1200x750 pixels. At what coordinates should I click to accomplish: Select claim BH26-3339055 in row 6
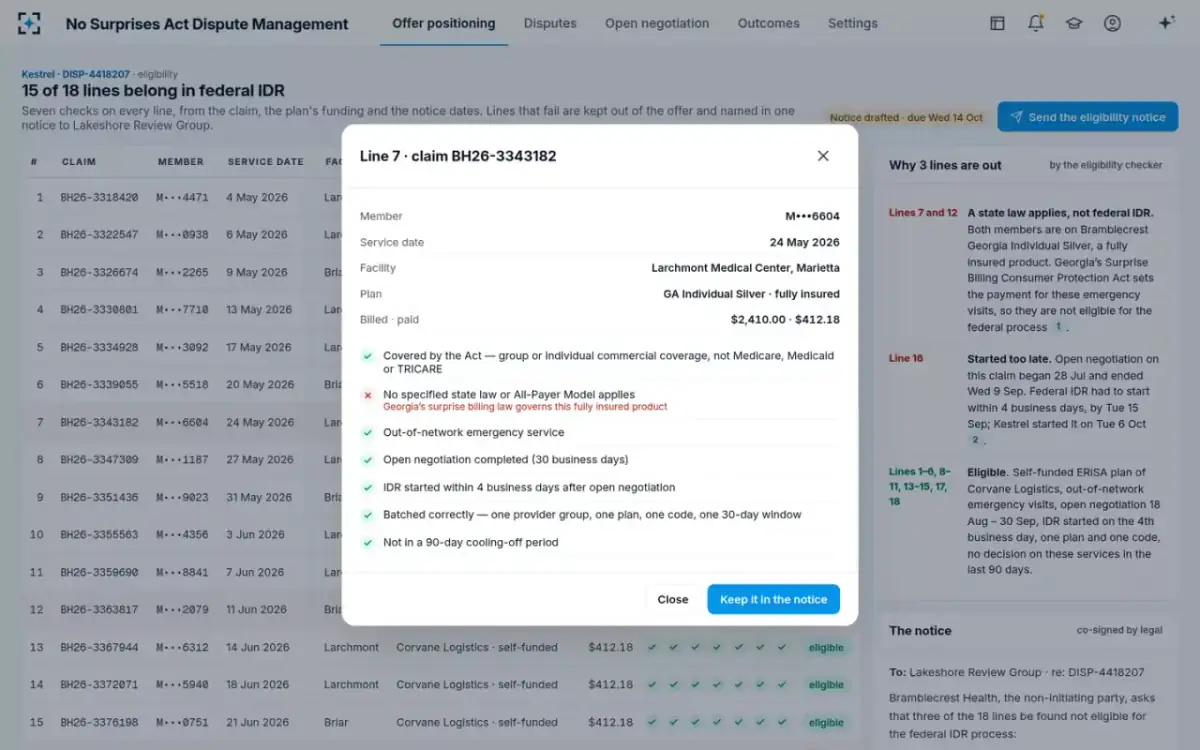coord(99,385)
